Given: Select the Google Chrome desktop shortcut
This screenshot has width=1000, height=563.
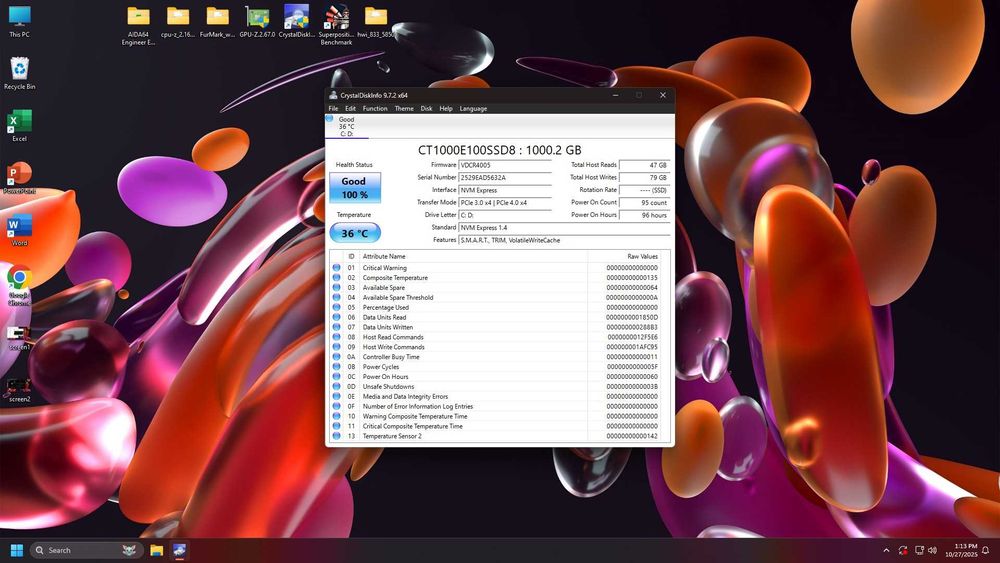Looking at the screenshot, I should click(x=19, y=285).
